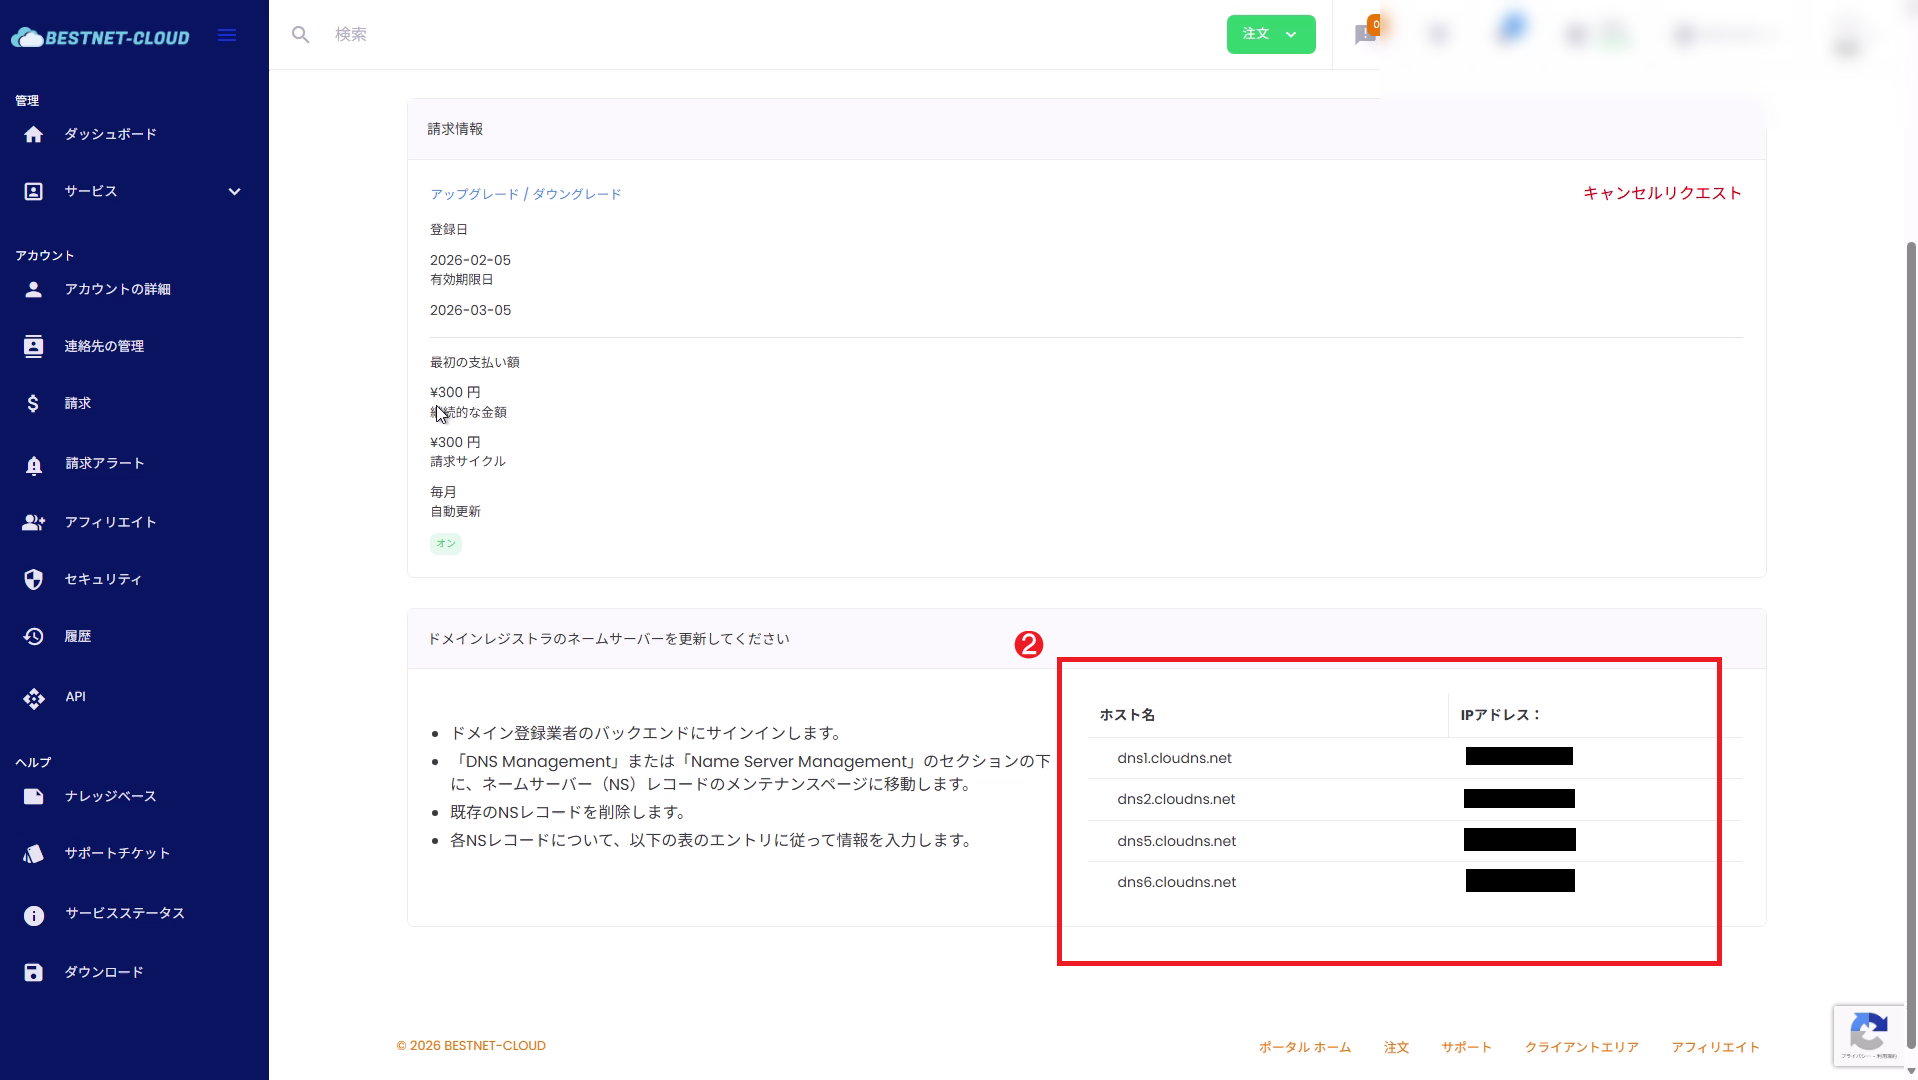Toggle the sidebar hamburger menu
1918x1080 pixels.
click(227, 35)
